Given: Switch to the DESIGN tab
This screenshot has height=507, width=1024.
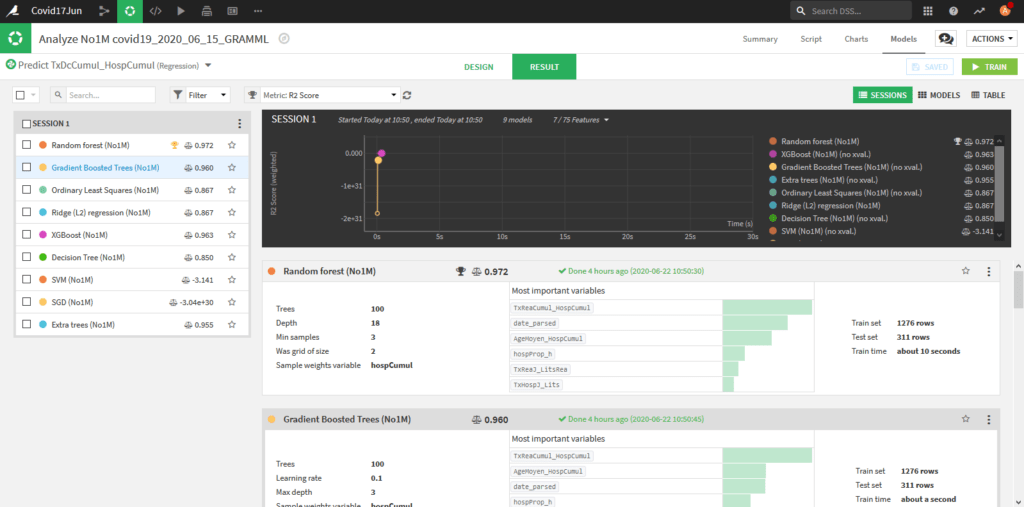Looking at the screenshot, I should (x=479, y=66).
